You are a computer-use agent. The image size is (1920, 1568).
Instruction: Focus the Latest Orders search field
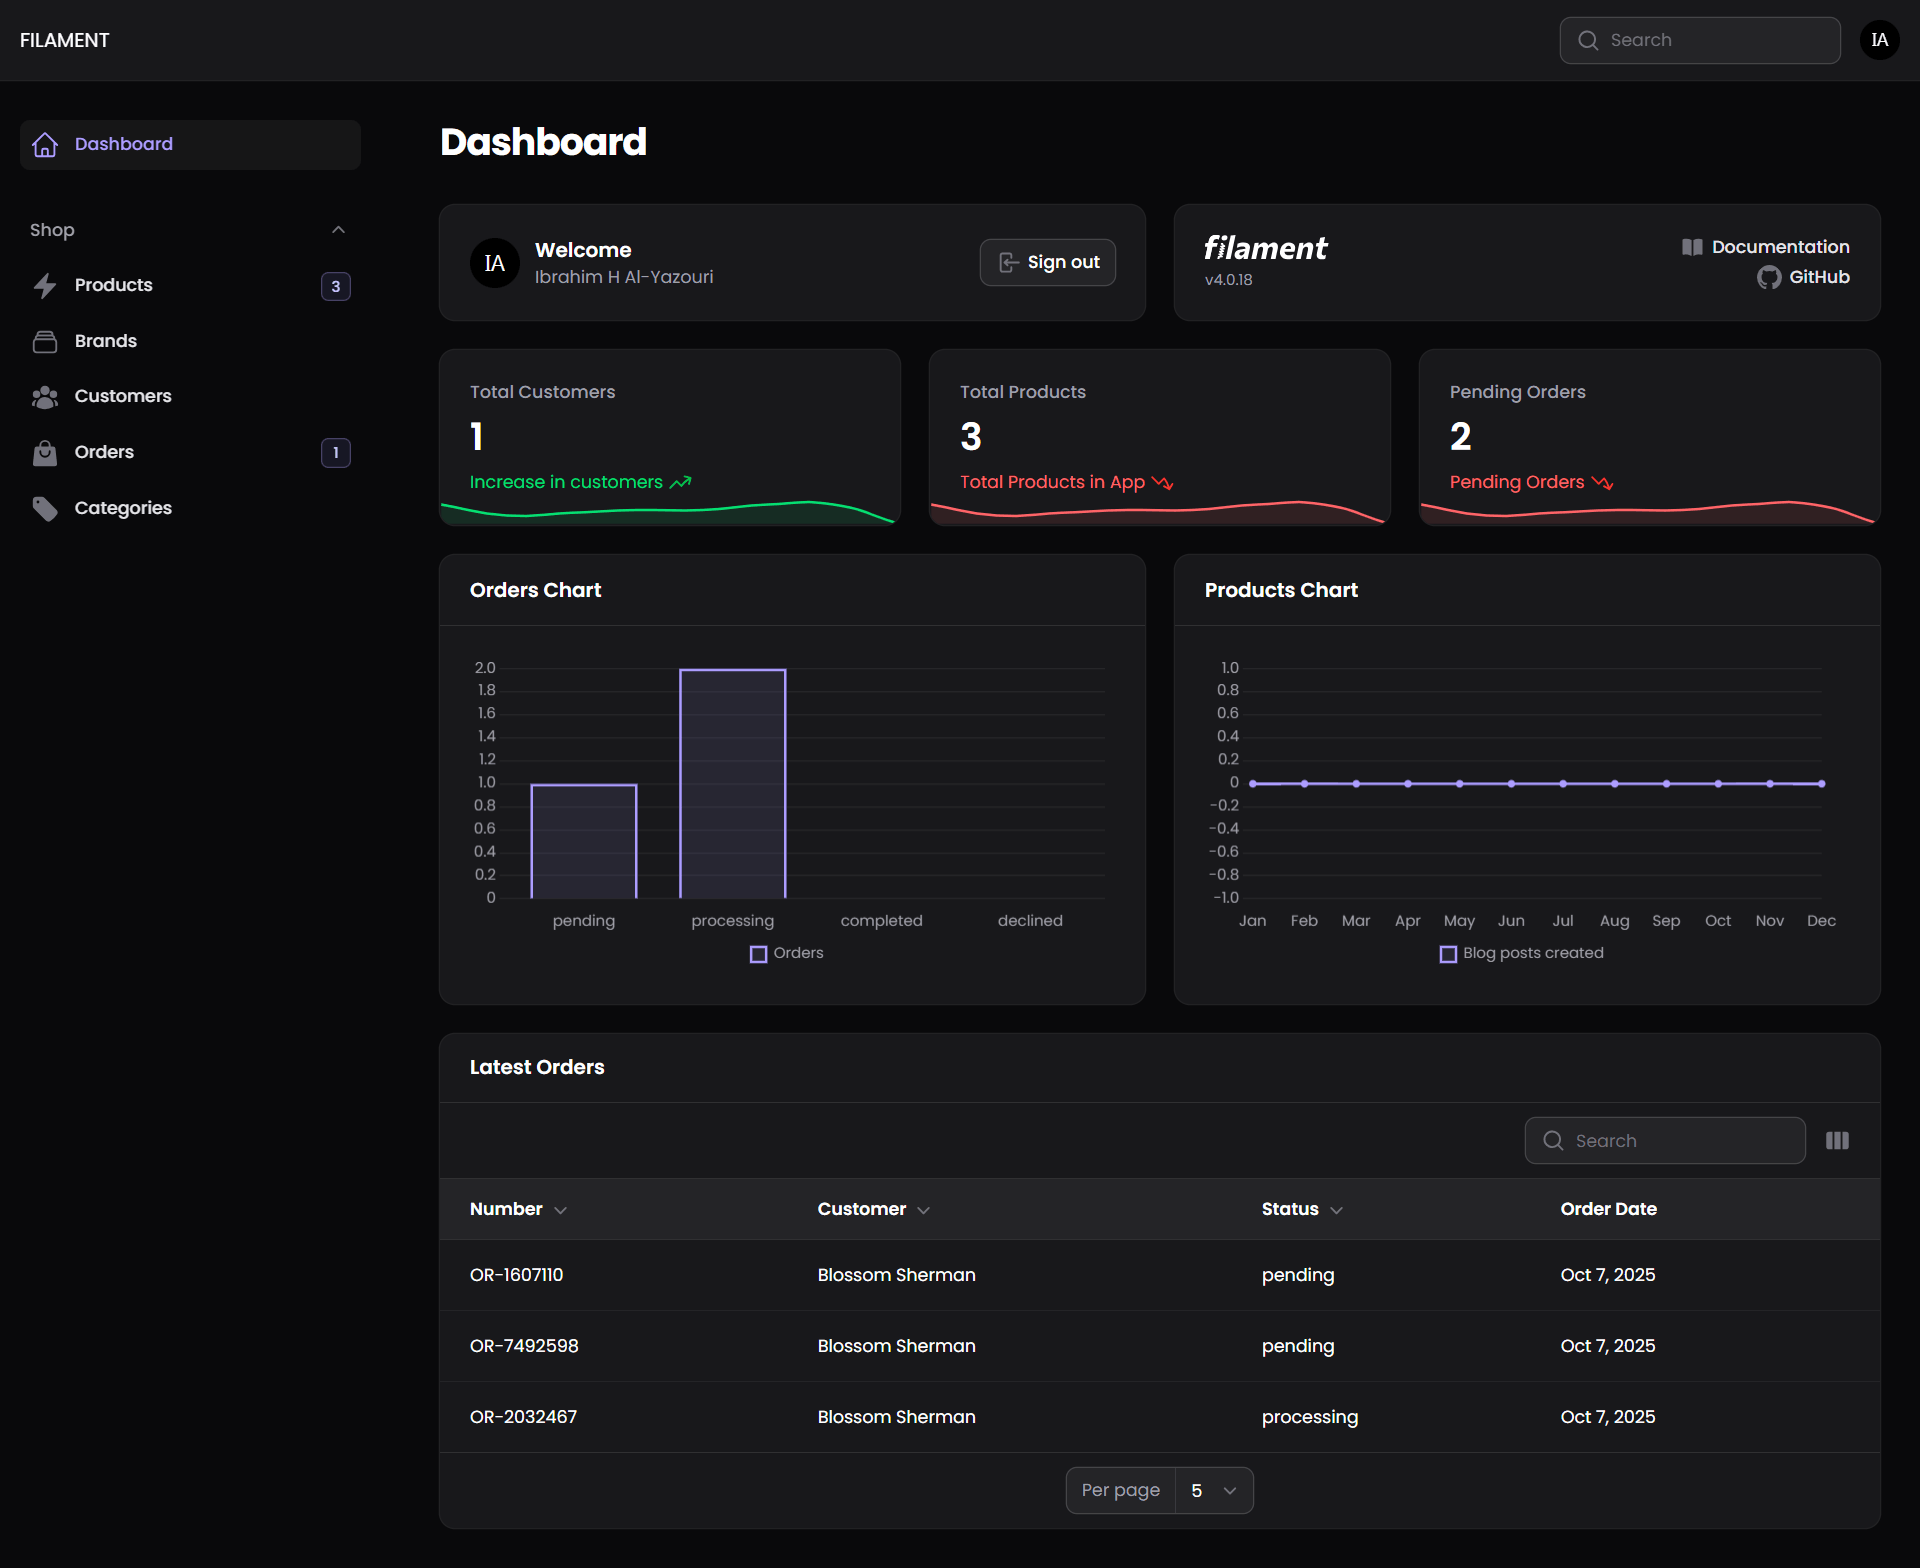coord(1664,1141)
